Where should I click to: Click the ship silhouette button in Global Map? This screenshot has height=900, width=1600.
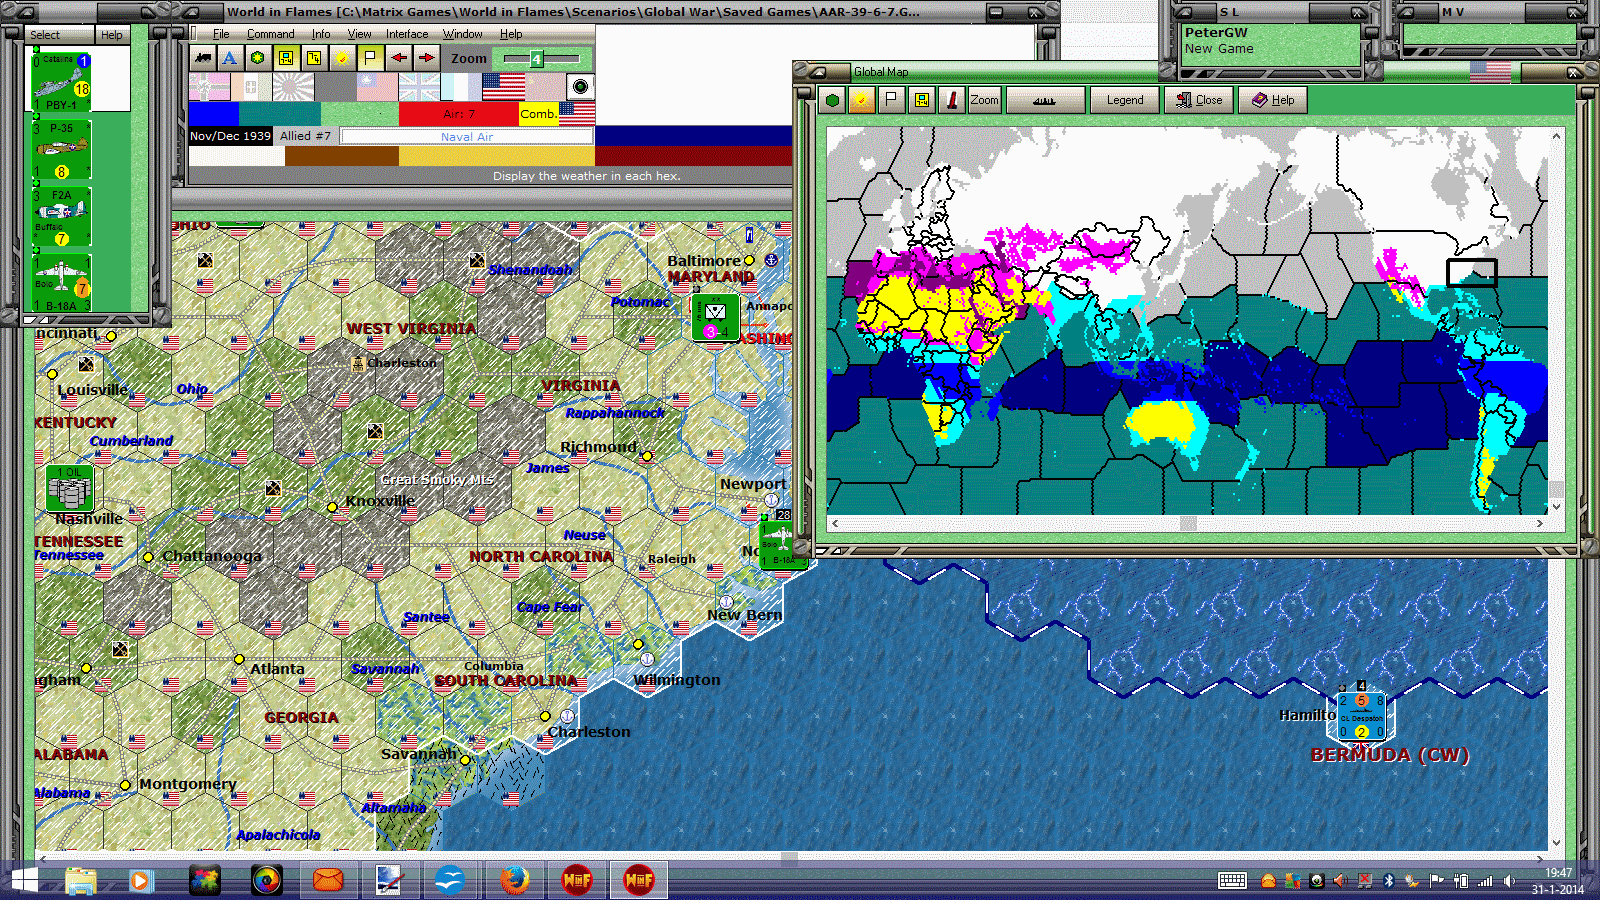click(x=1045, y=100)
